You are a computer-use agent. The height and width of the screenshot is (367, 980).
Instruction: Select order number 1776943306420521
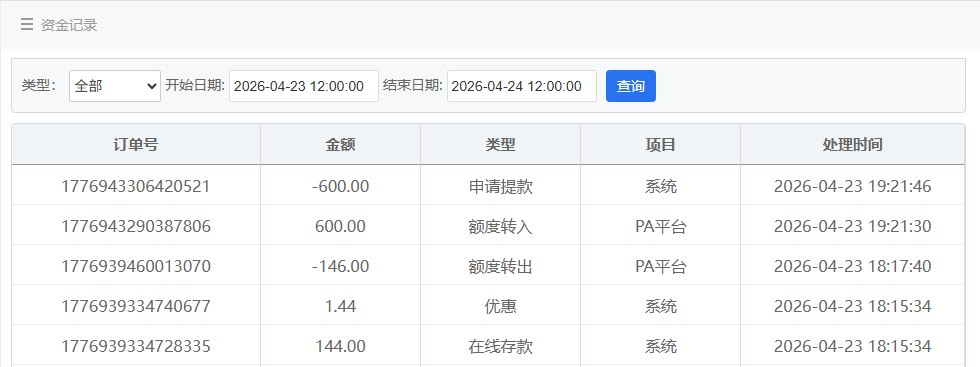136,186
